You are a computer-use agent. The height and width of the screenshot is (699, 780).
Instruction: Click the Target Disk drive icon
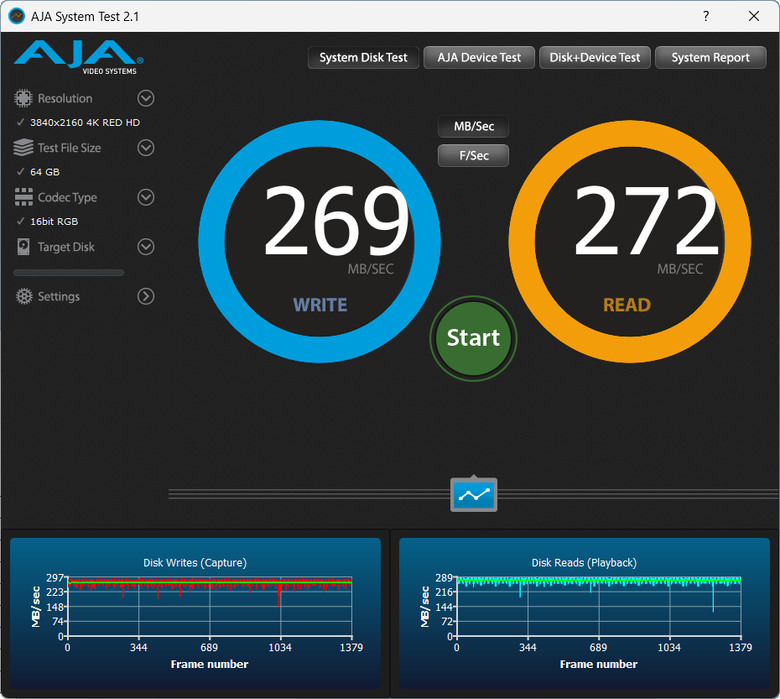click(x=23, y=247)
